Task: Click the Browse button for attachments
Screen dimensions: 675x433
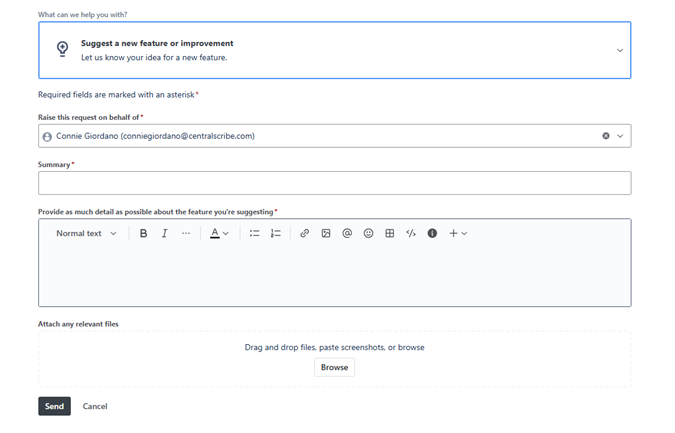Action: (x=334, y=367)
